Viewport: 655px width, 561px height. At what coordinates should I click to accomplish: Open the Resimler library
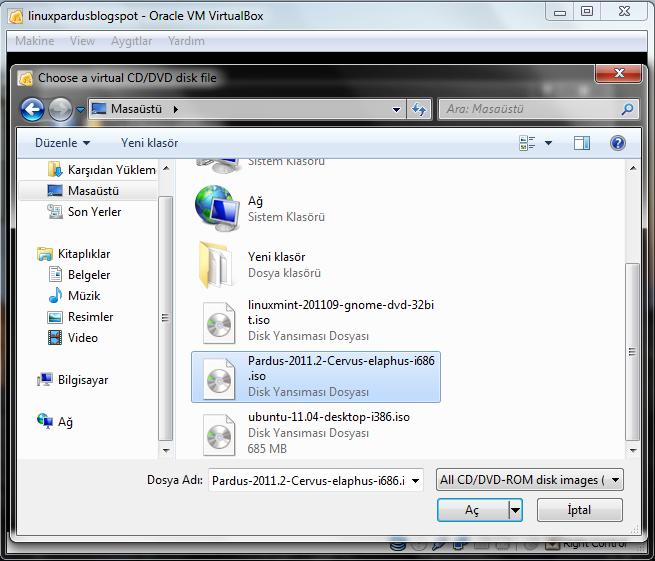(81, 317)
